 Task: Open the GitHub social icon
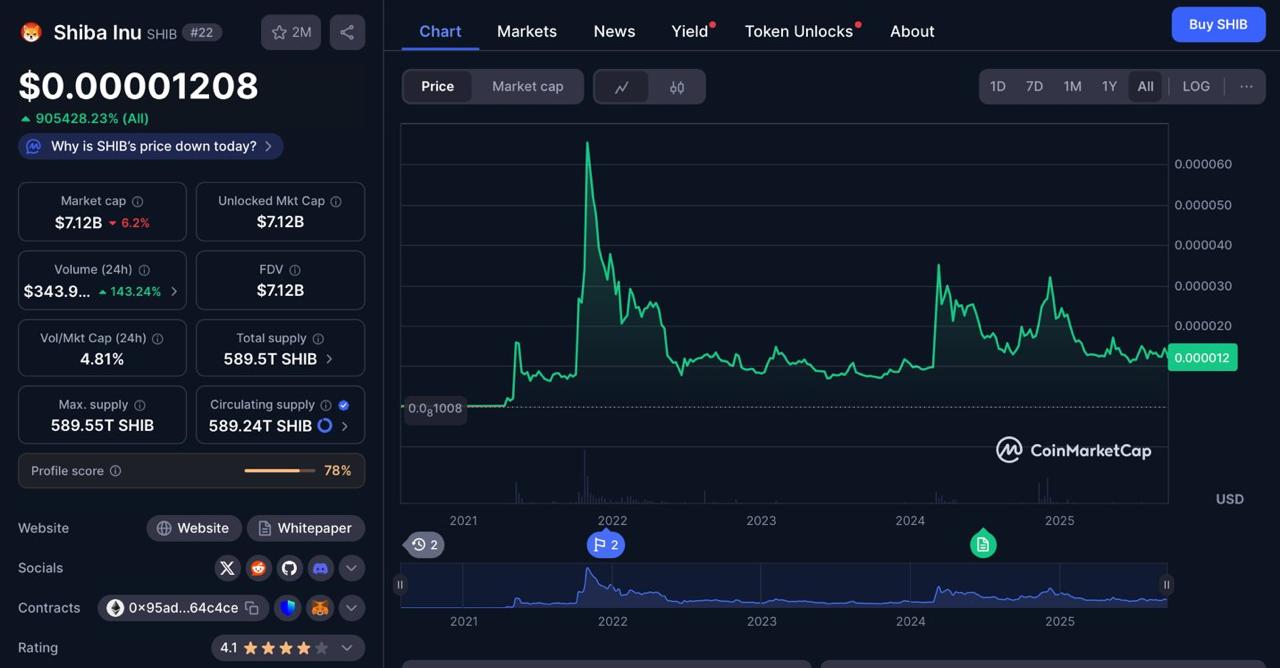[x=289, y=568]
